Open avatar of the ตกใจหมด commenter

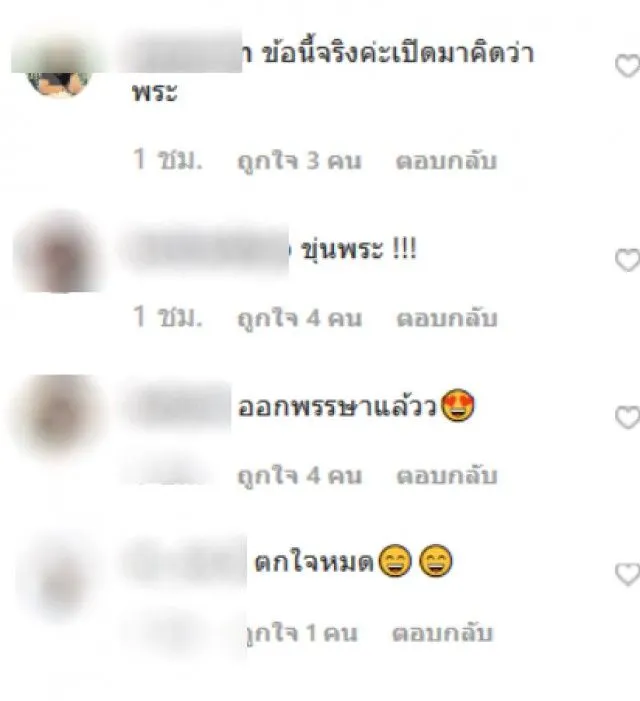60,579
